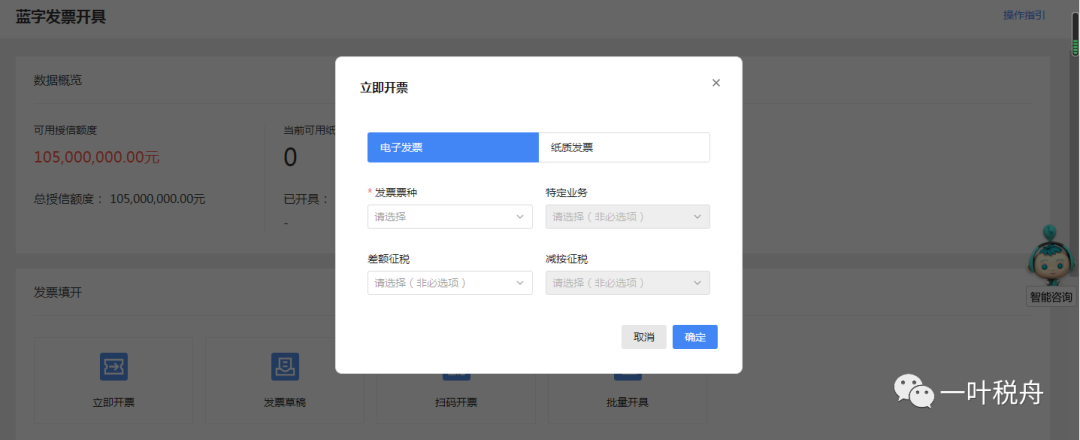Click the 总授信额度 text line
Image resolution: width=1080 pixels, height=440 pixels.
pos(120,200)
